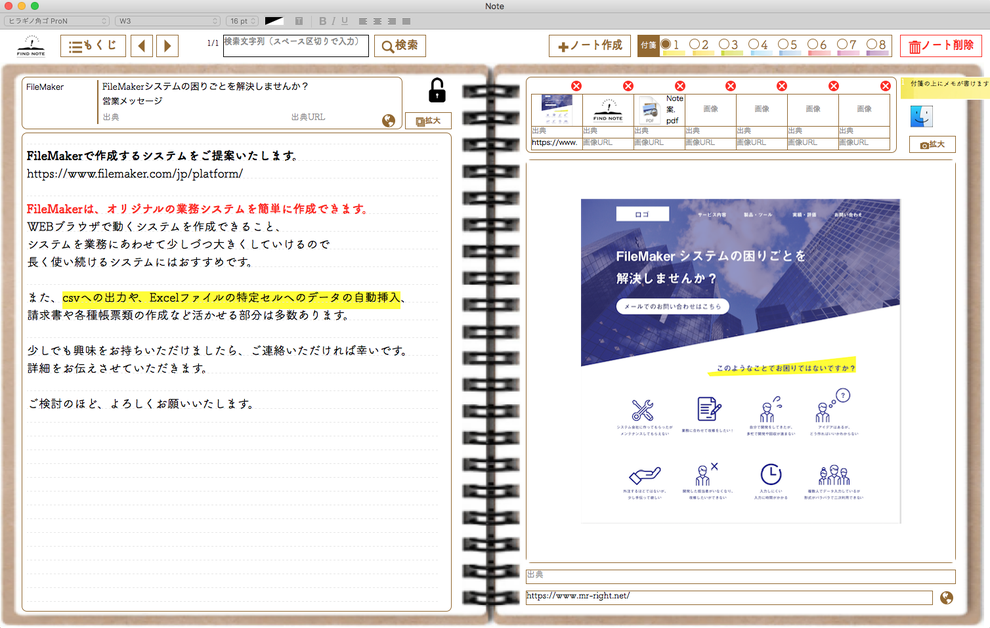Center align text
The image size is (990, 628).
377,21
